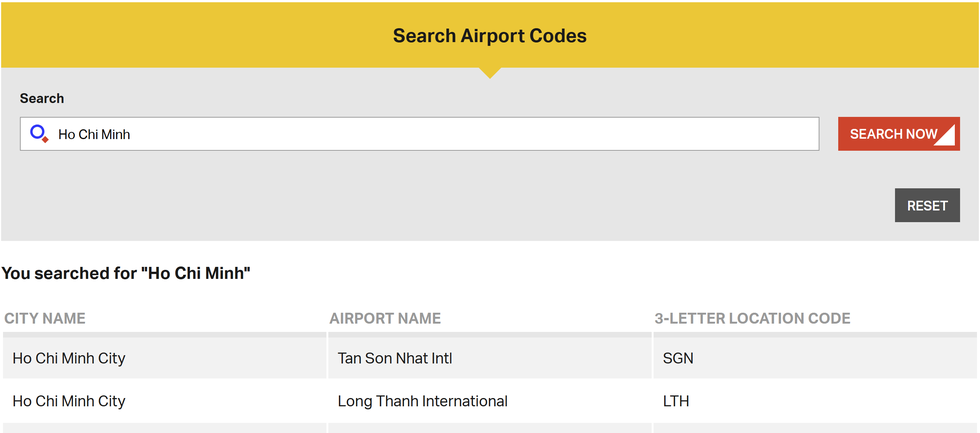980x433 pixels.
Task: Click the Search label above the input
Action: [x=42, y=98]
